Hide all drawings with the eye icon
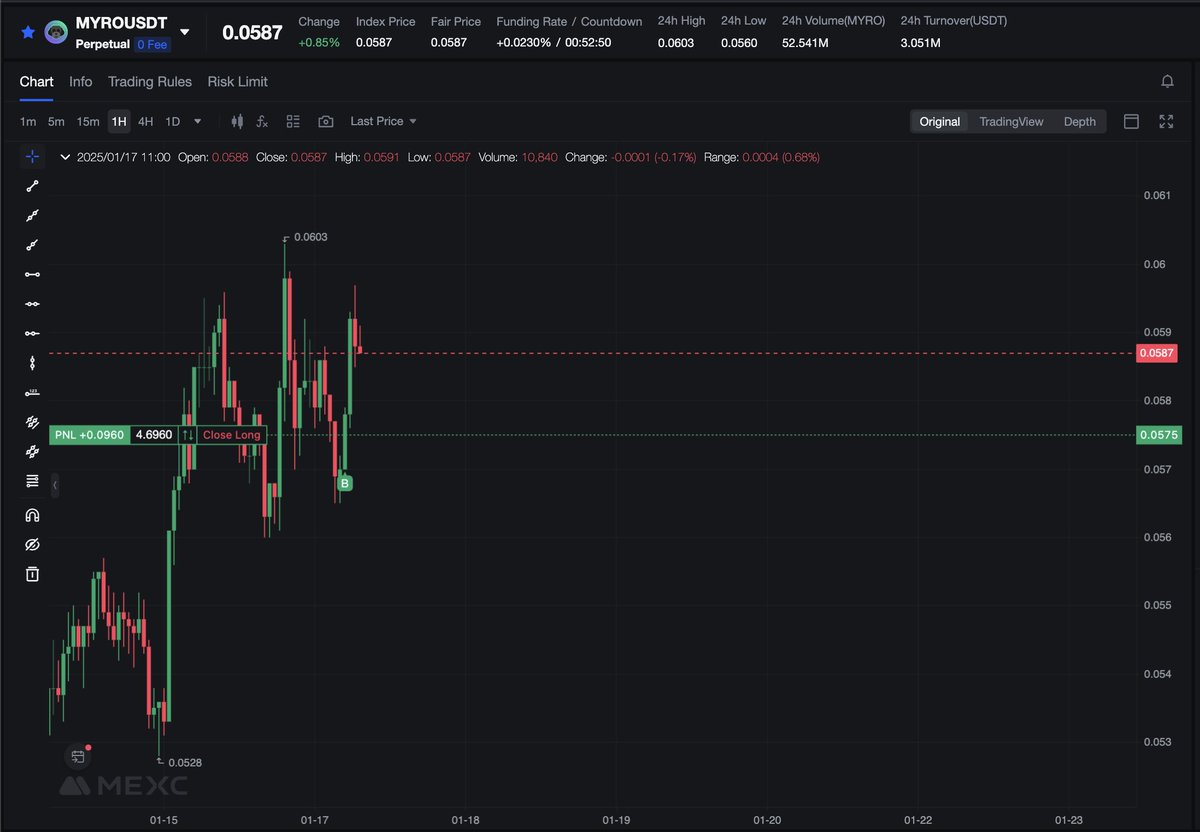 tap(32, 545)
